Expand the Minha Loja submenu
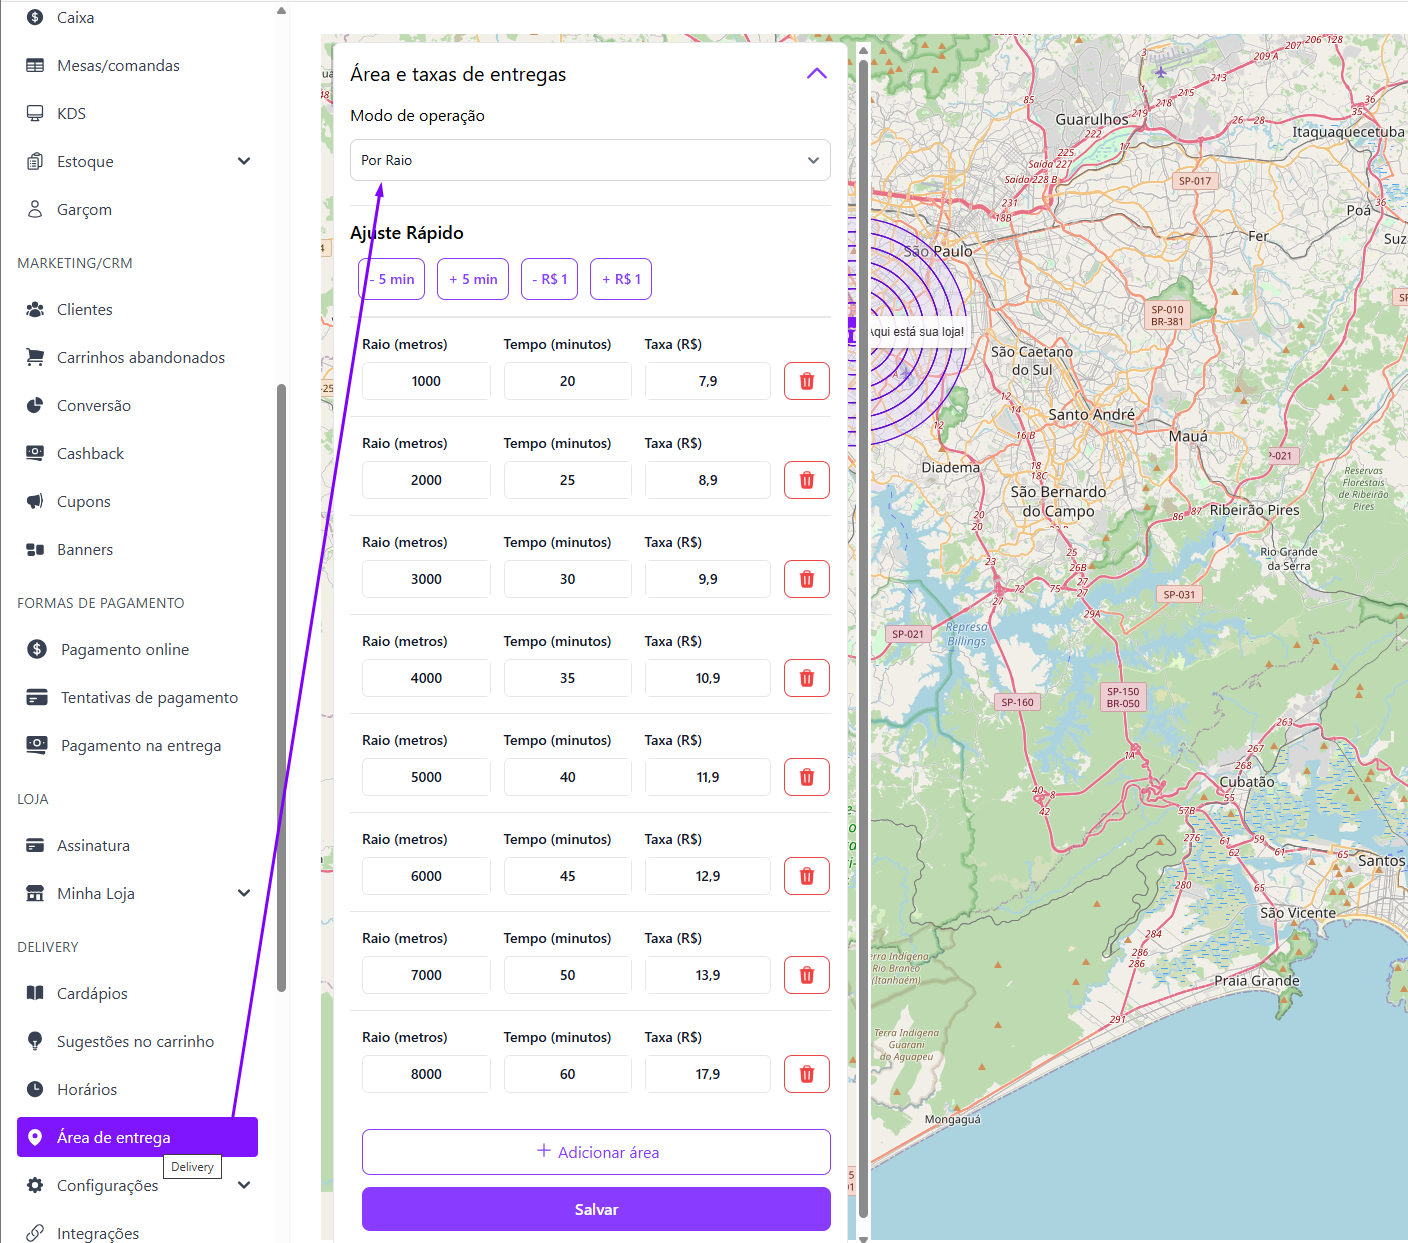The height and width of the screenshot is (1243, 1408). (x=244, y=893)
